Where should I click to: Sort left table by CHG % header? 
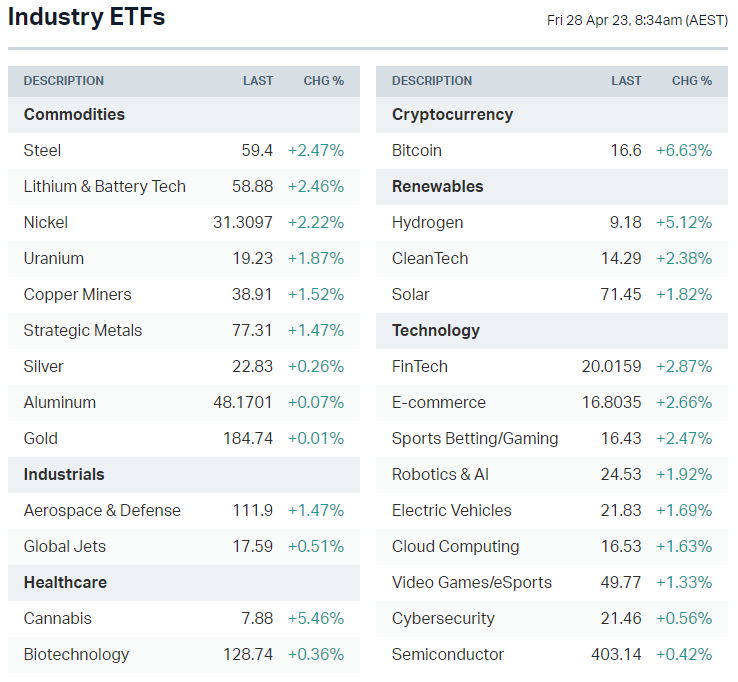[x=323, y=81]
